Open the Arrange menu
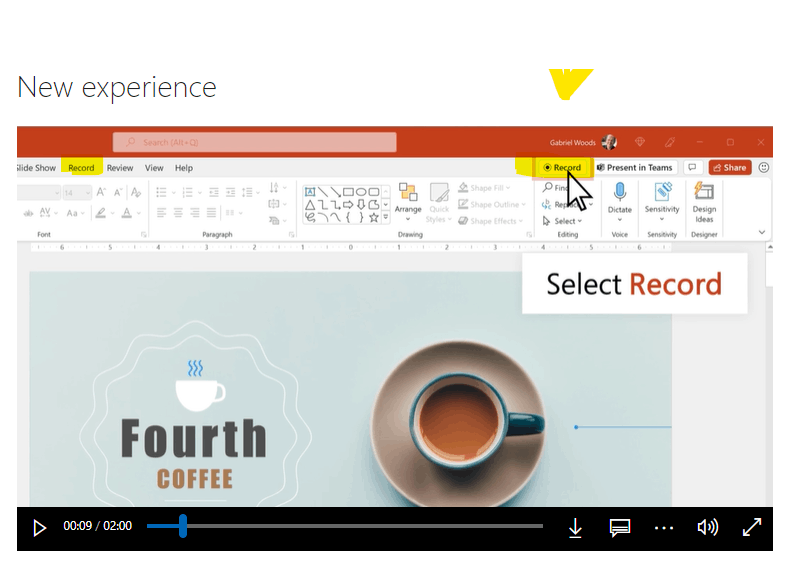This screenshot has height=576, width=789. tap(408, 201)
